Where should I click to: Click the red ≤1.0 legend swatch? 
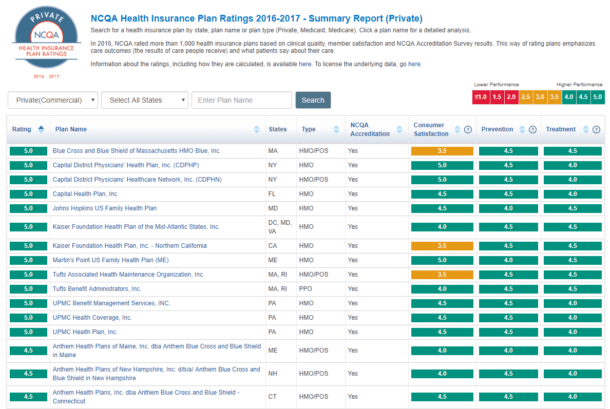(480, 97)
